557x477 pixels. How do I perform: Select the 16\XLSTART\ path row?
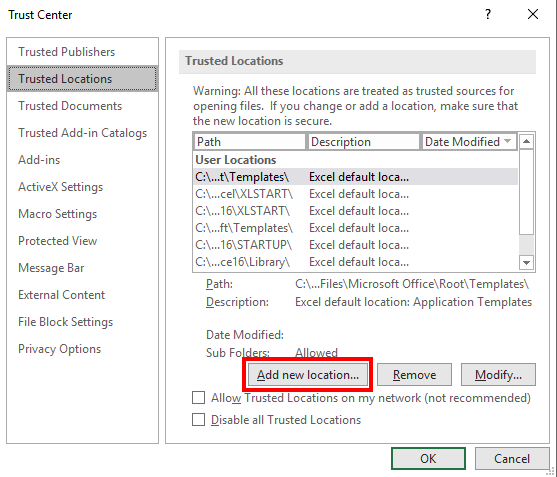(355, 211)
